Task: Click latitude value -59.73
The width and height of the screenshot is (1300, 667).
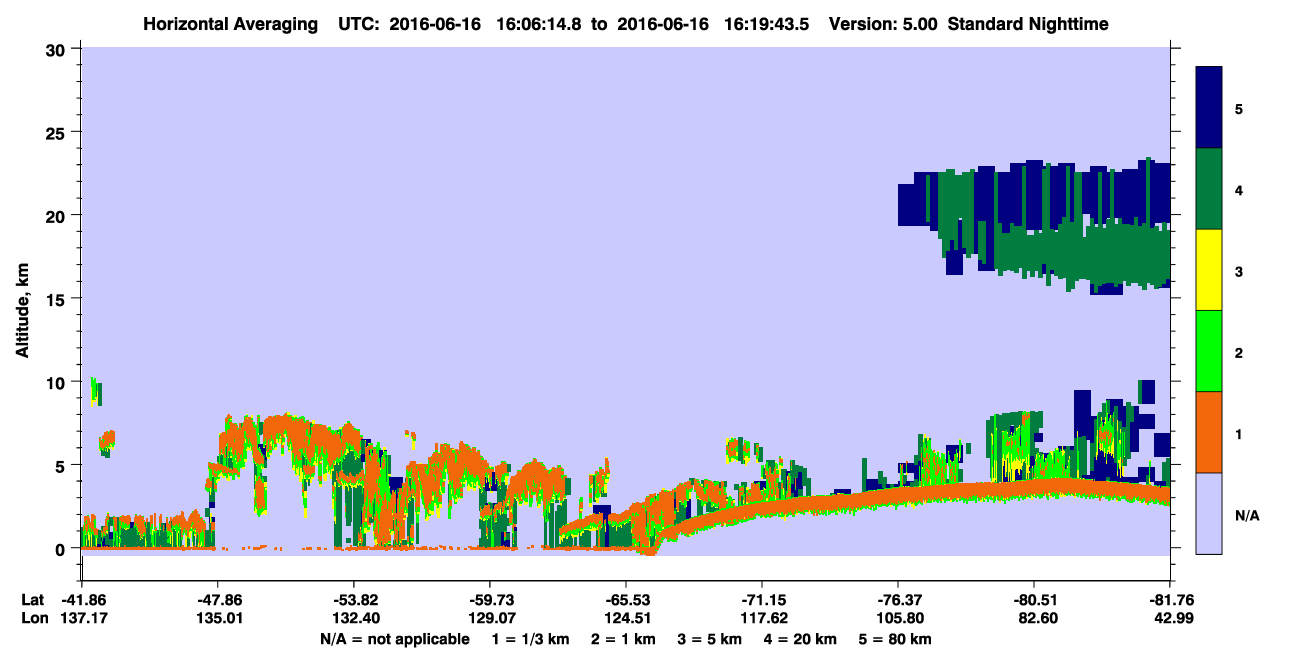Action: (x=489, y=600)
